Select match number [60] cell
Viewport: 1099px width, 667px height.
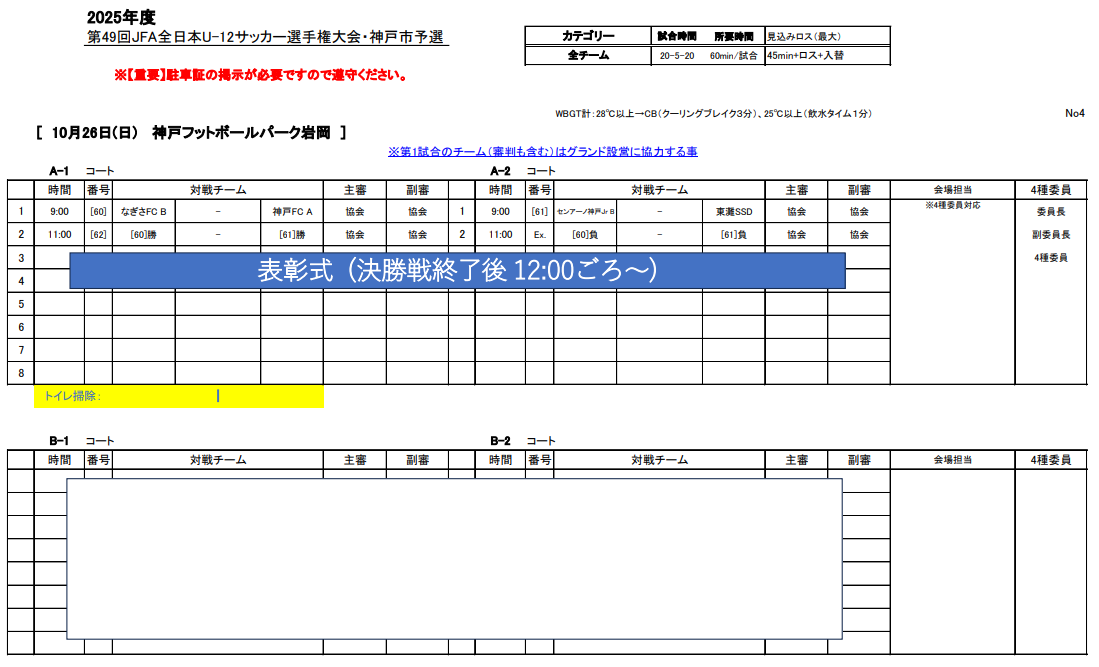[x=98, y=212]
